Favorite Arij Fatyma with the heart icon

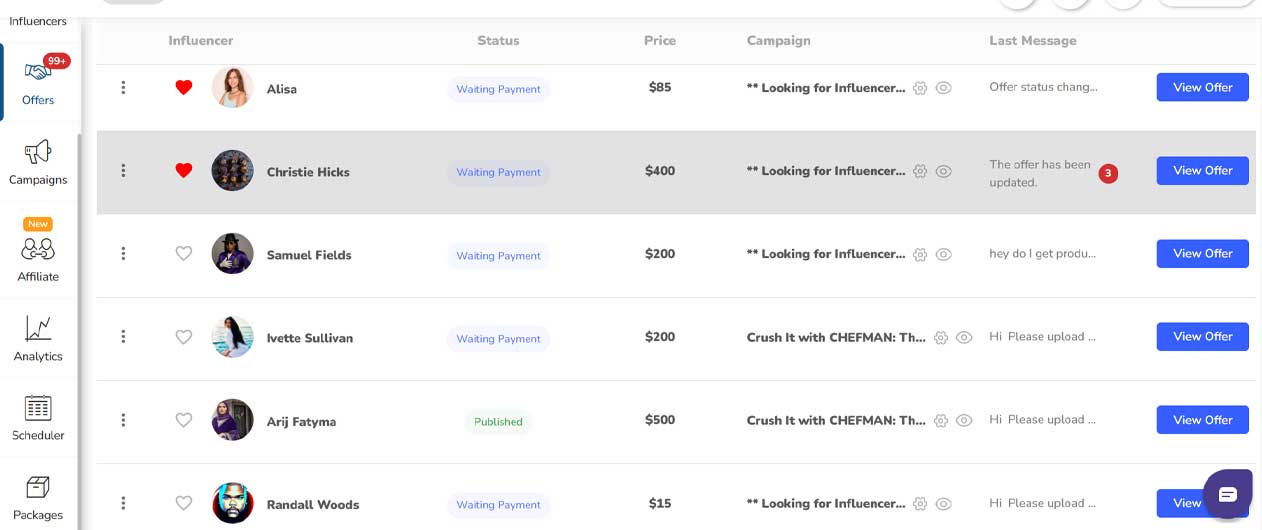(184, 420)
